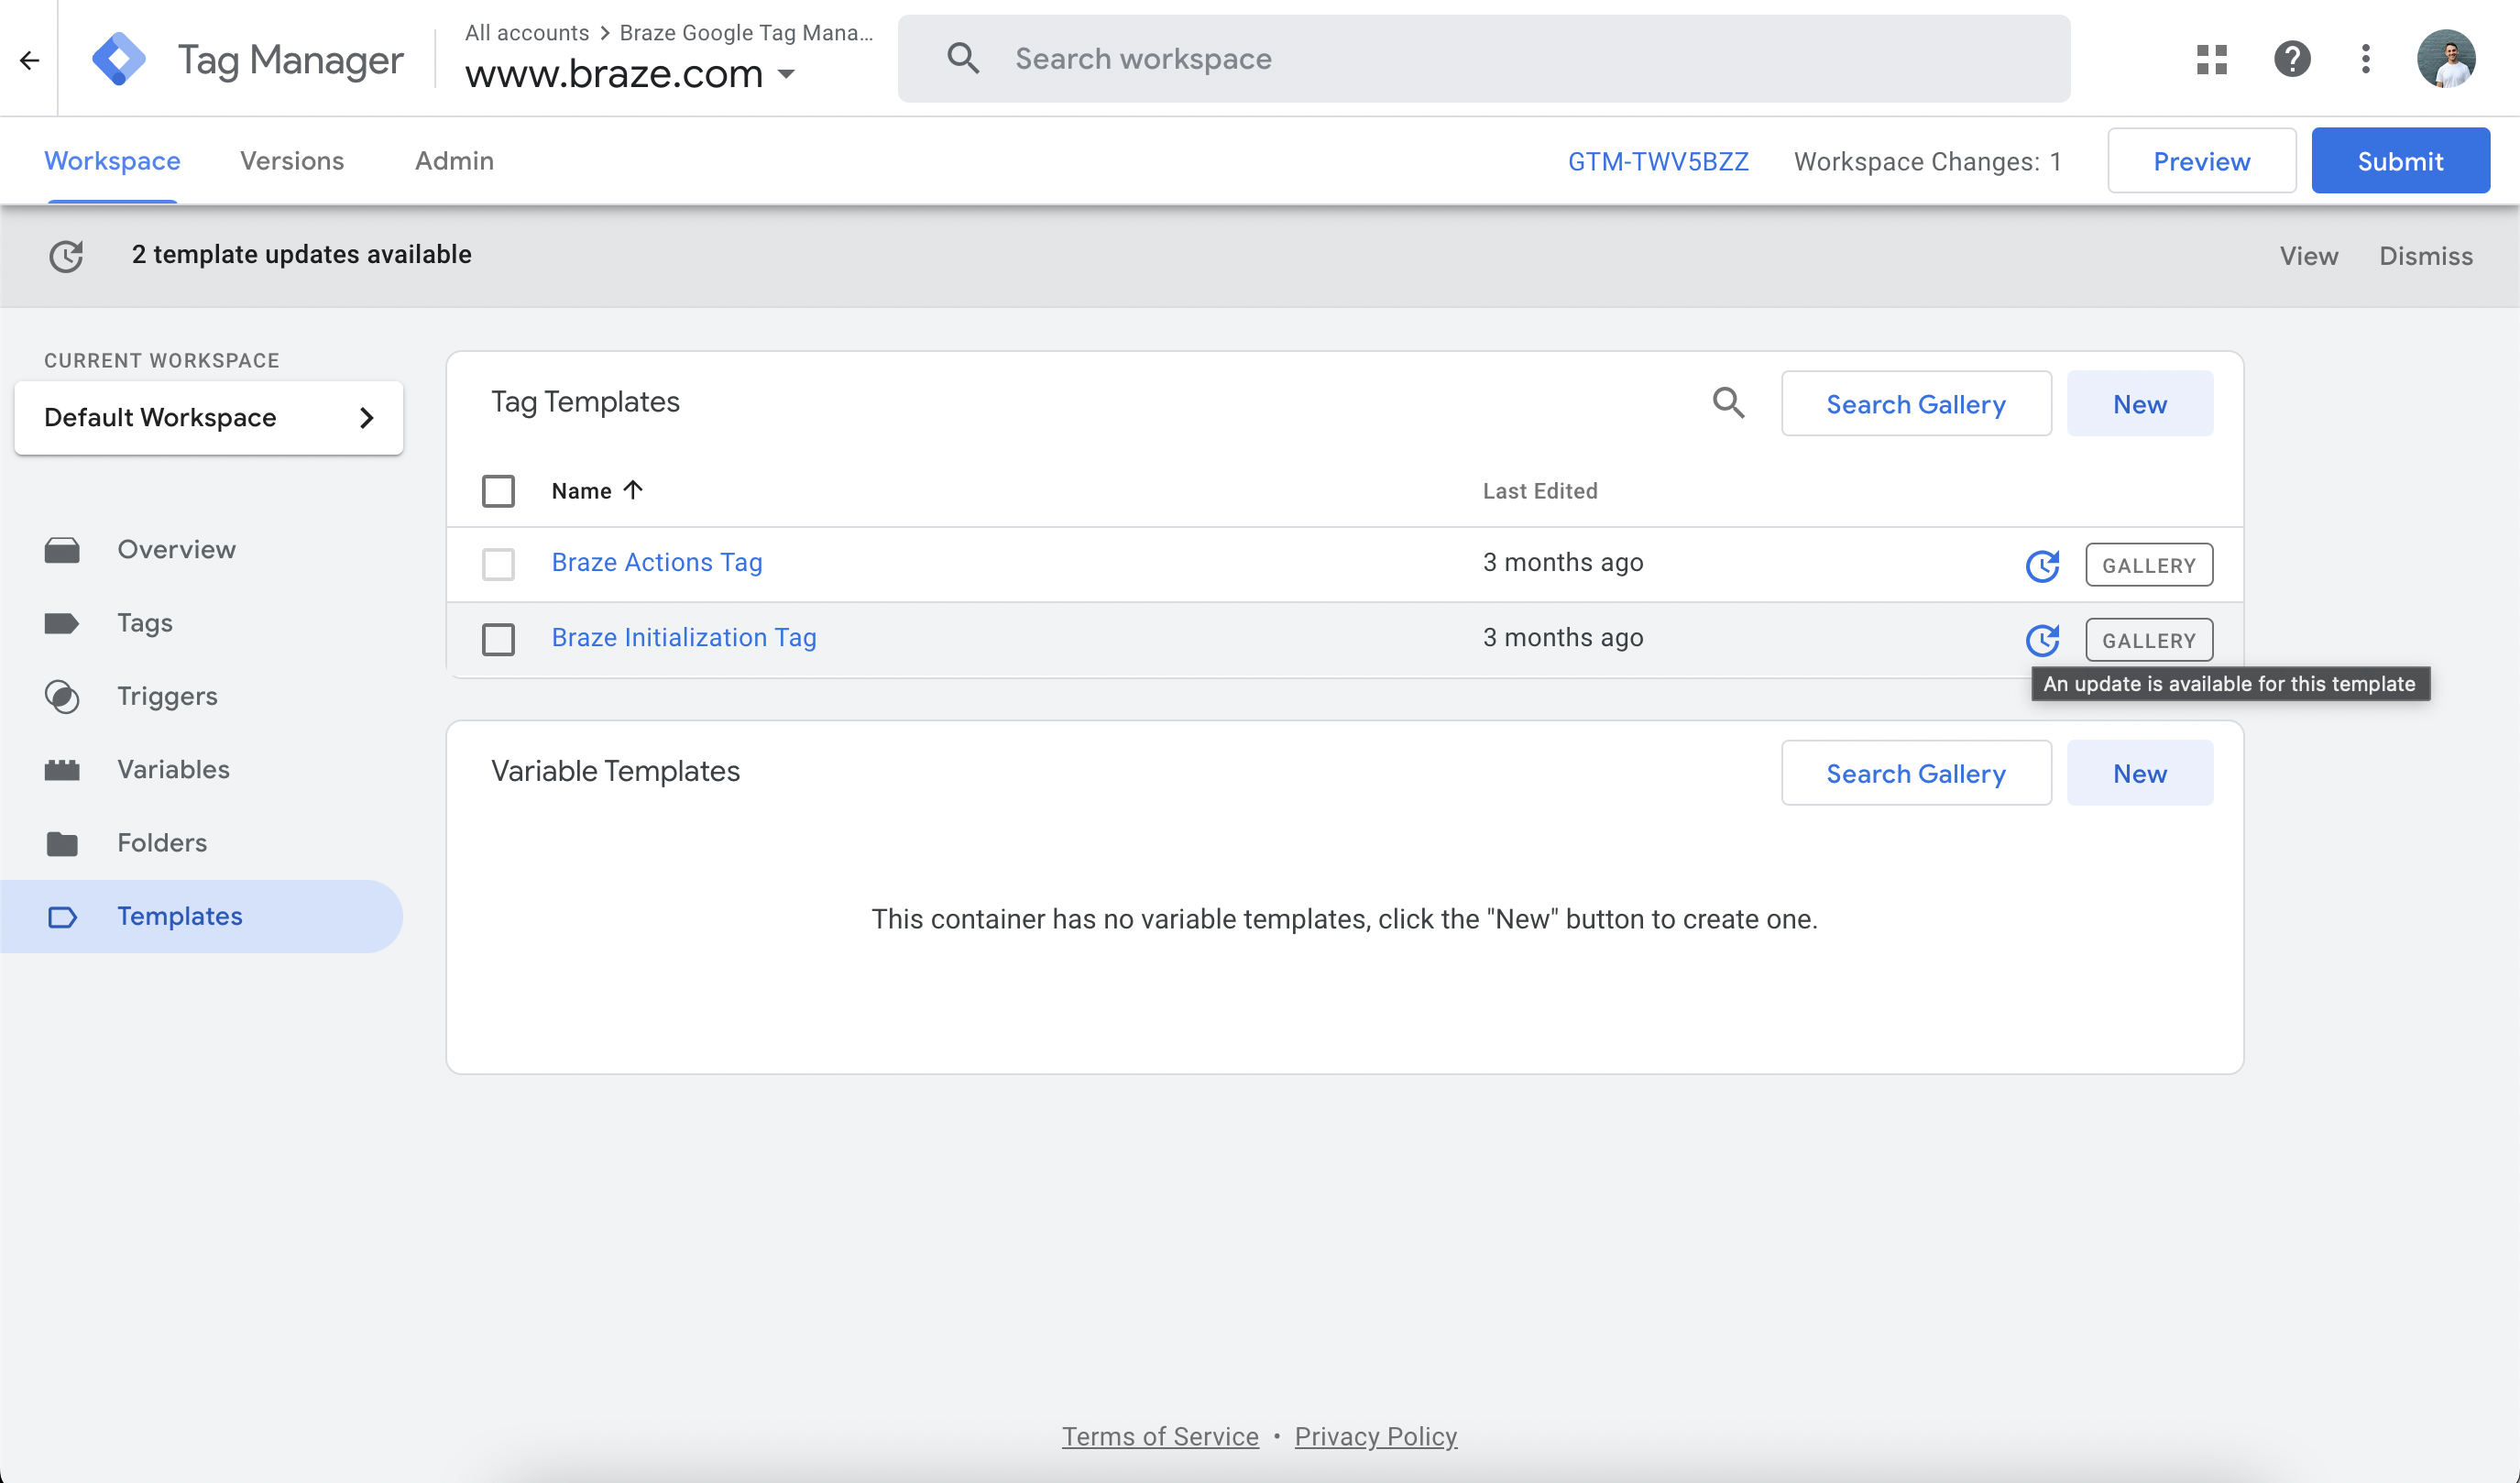Viewport: 2520px width, 1483px height.
Task: Switch to the Versions tab
Action: click(291, 160)
